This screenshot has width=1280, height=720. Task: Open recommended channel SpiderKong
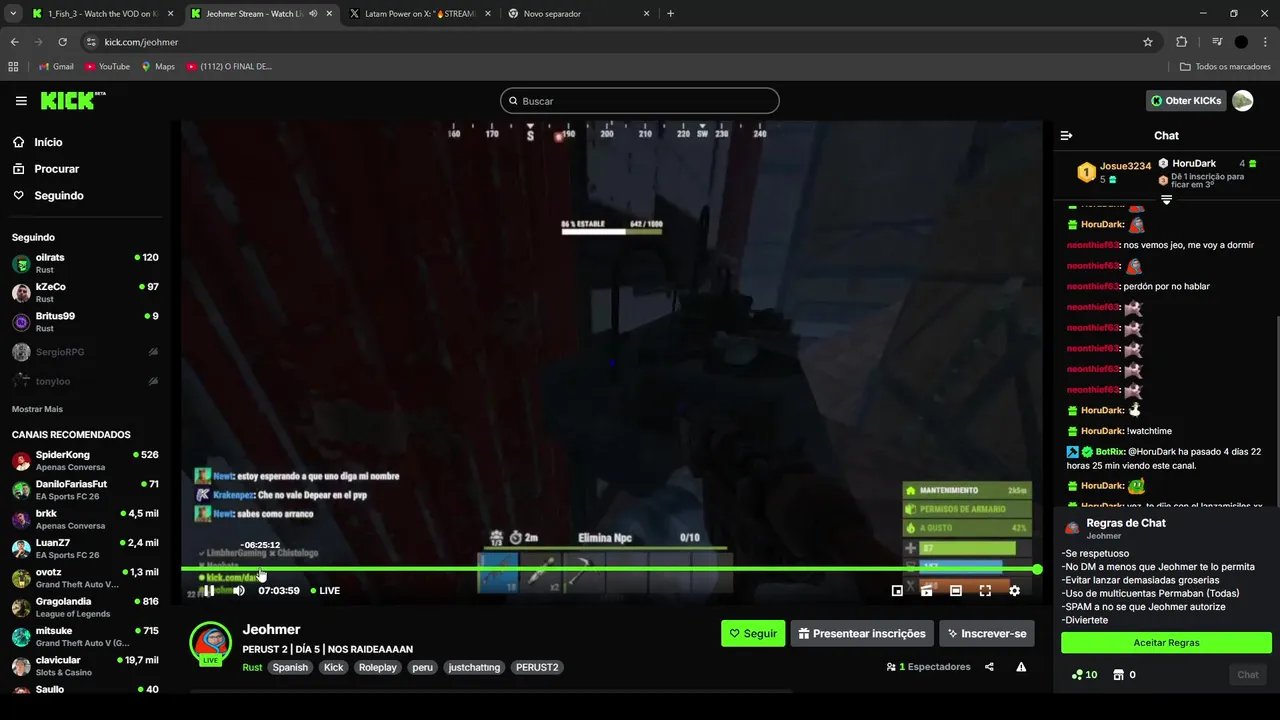pyautogui.click(x=85, y=461)
